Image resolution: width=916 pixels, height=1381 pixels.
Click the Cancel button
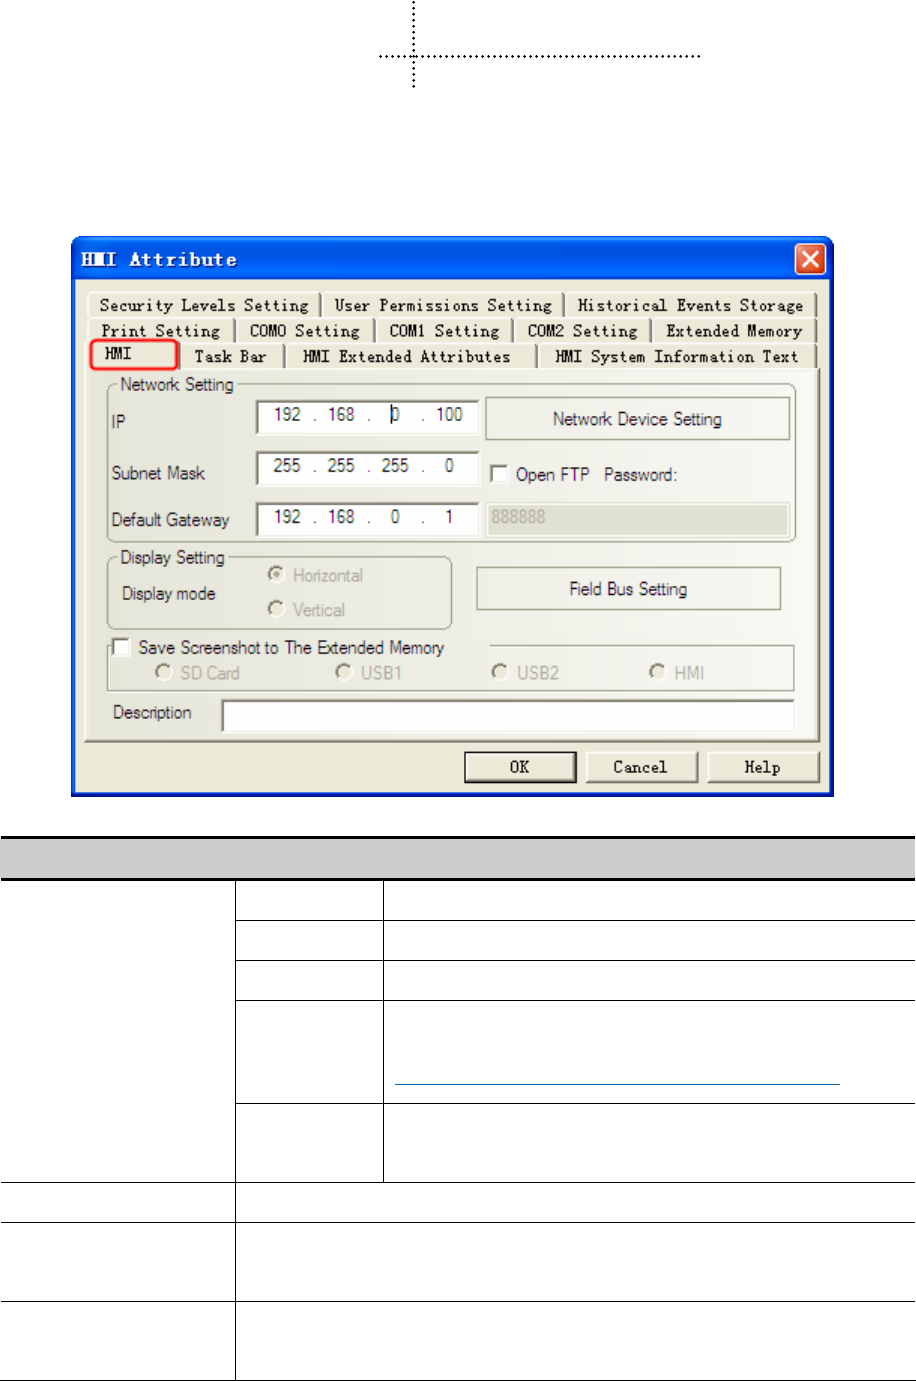(x=640, y=767)
